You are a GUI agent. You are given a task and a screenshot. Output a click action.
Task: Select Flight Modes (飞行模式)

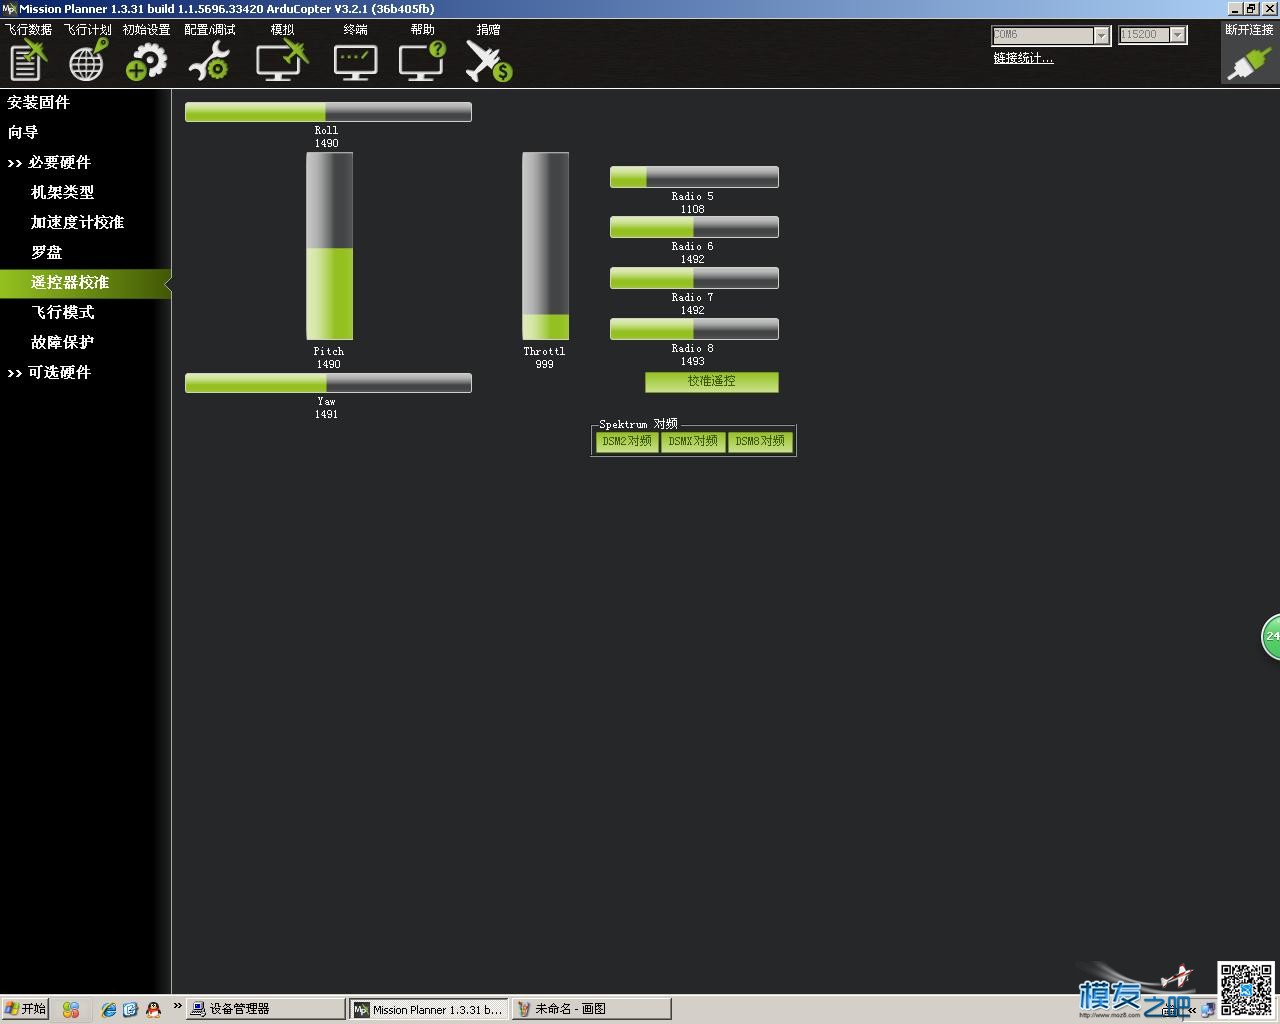63,312
